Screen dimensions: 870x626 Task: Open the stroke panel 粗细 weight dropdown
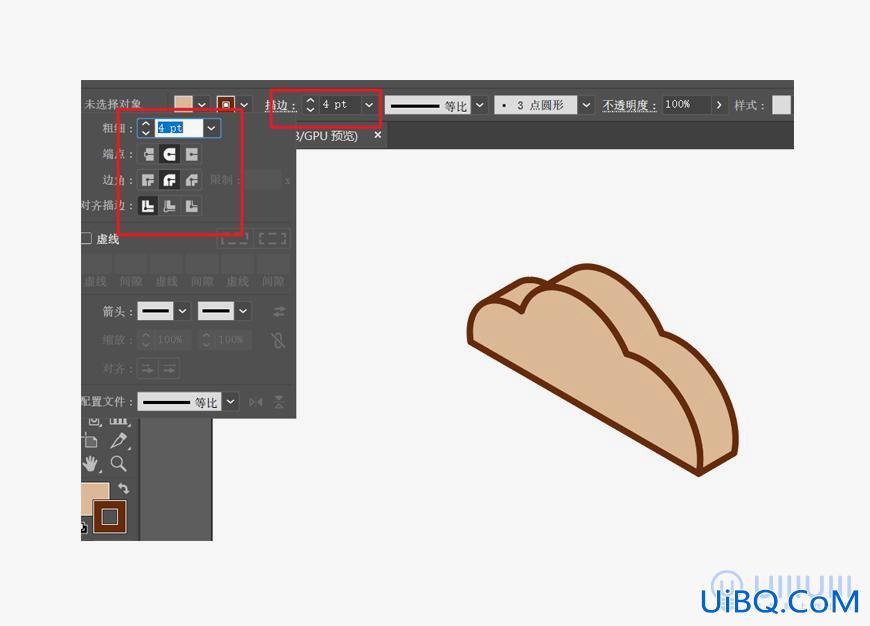tap(211, 128)
